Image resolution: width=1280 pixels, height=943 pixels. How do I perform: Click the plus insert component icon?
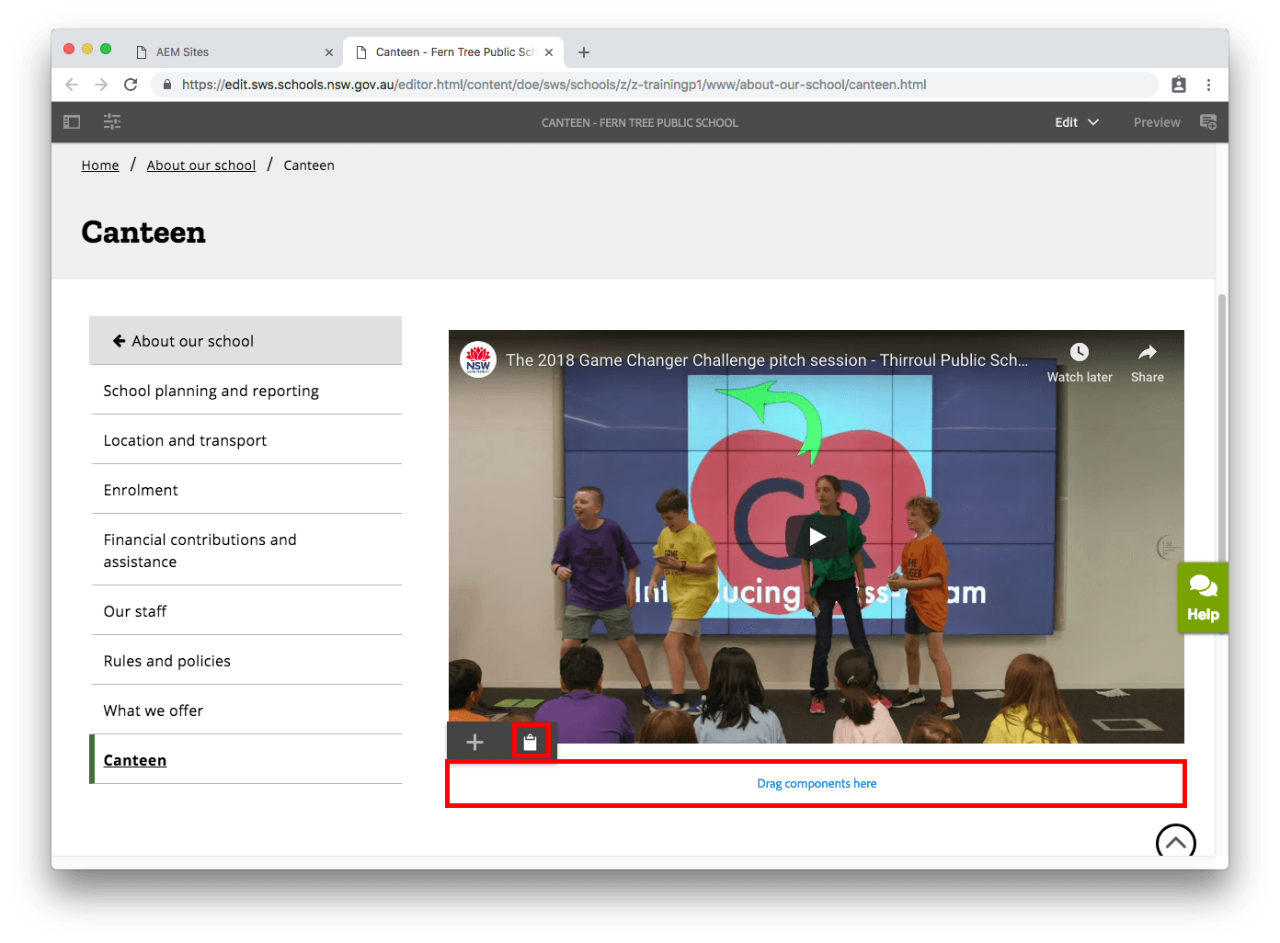(475, 742)
